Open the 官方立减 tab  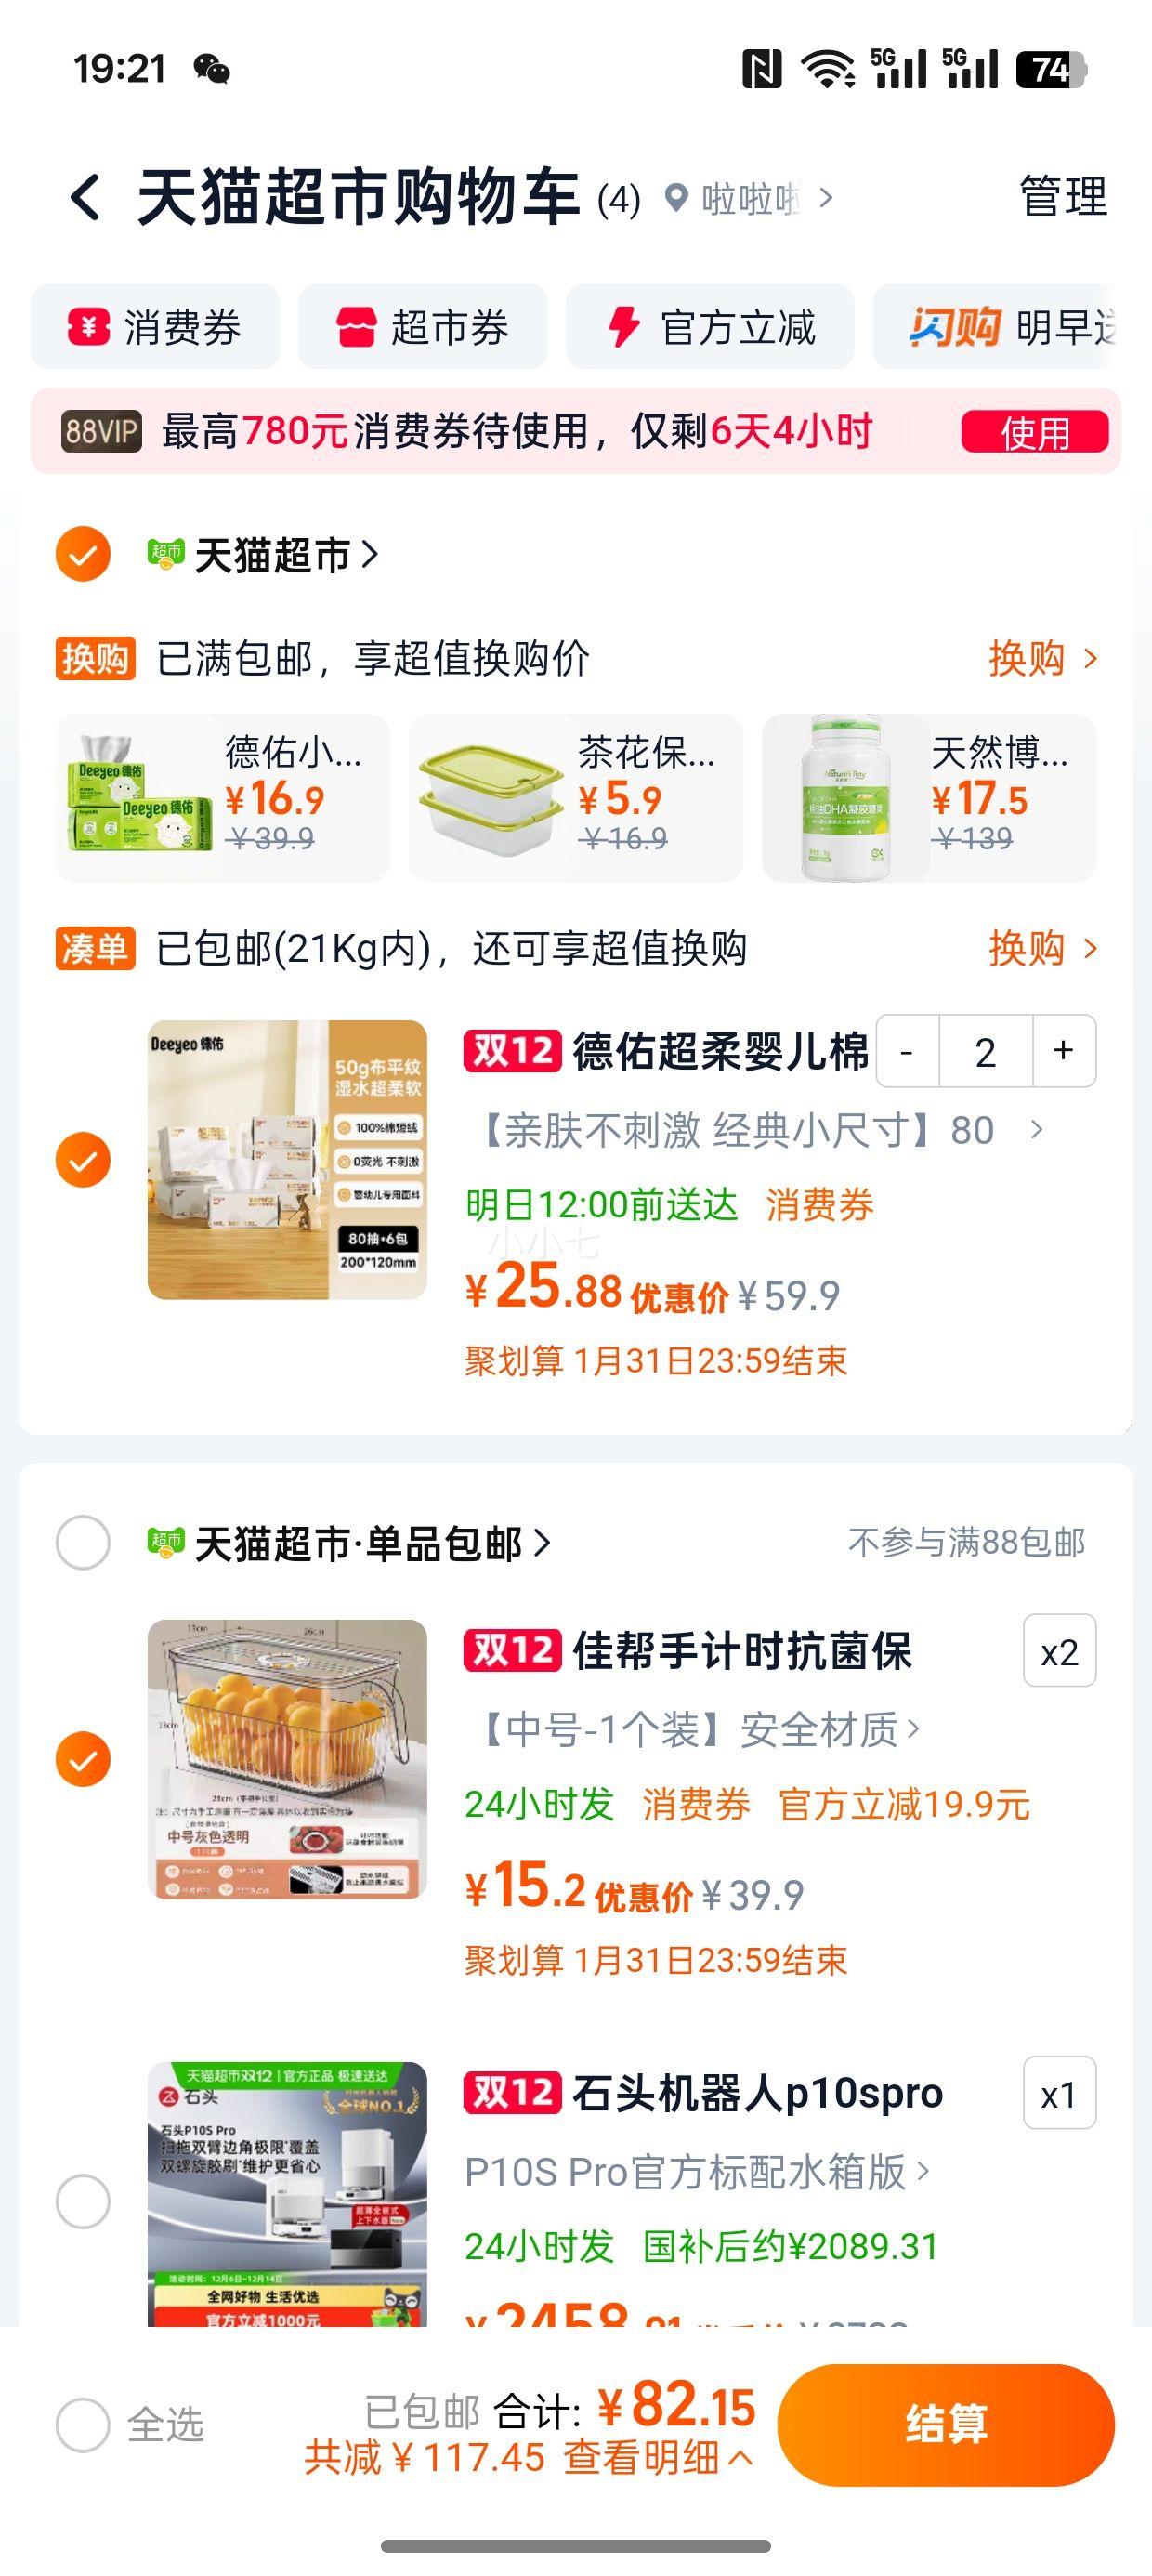pyautogui.click(x=710, y=327)
